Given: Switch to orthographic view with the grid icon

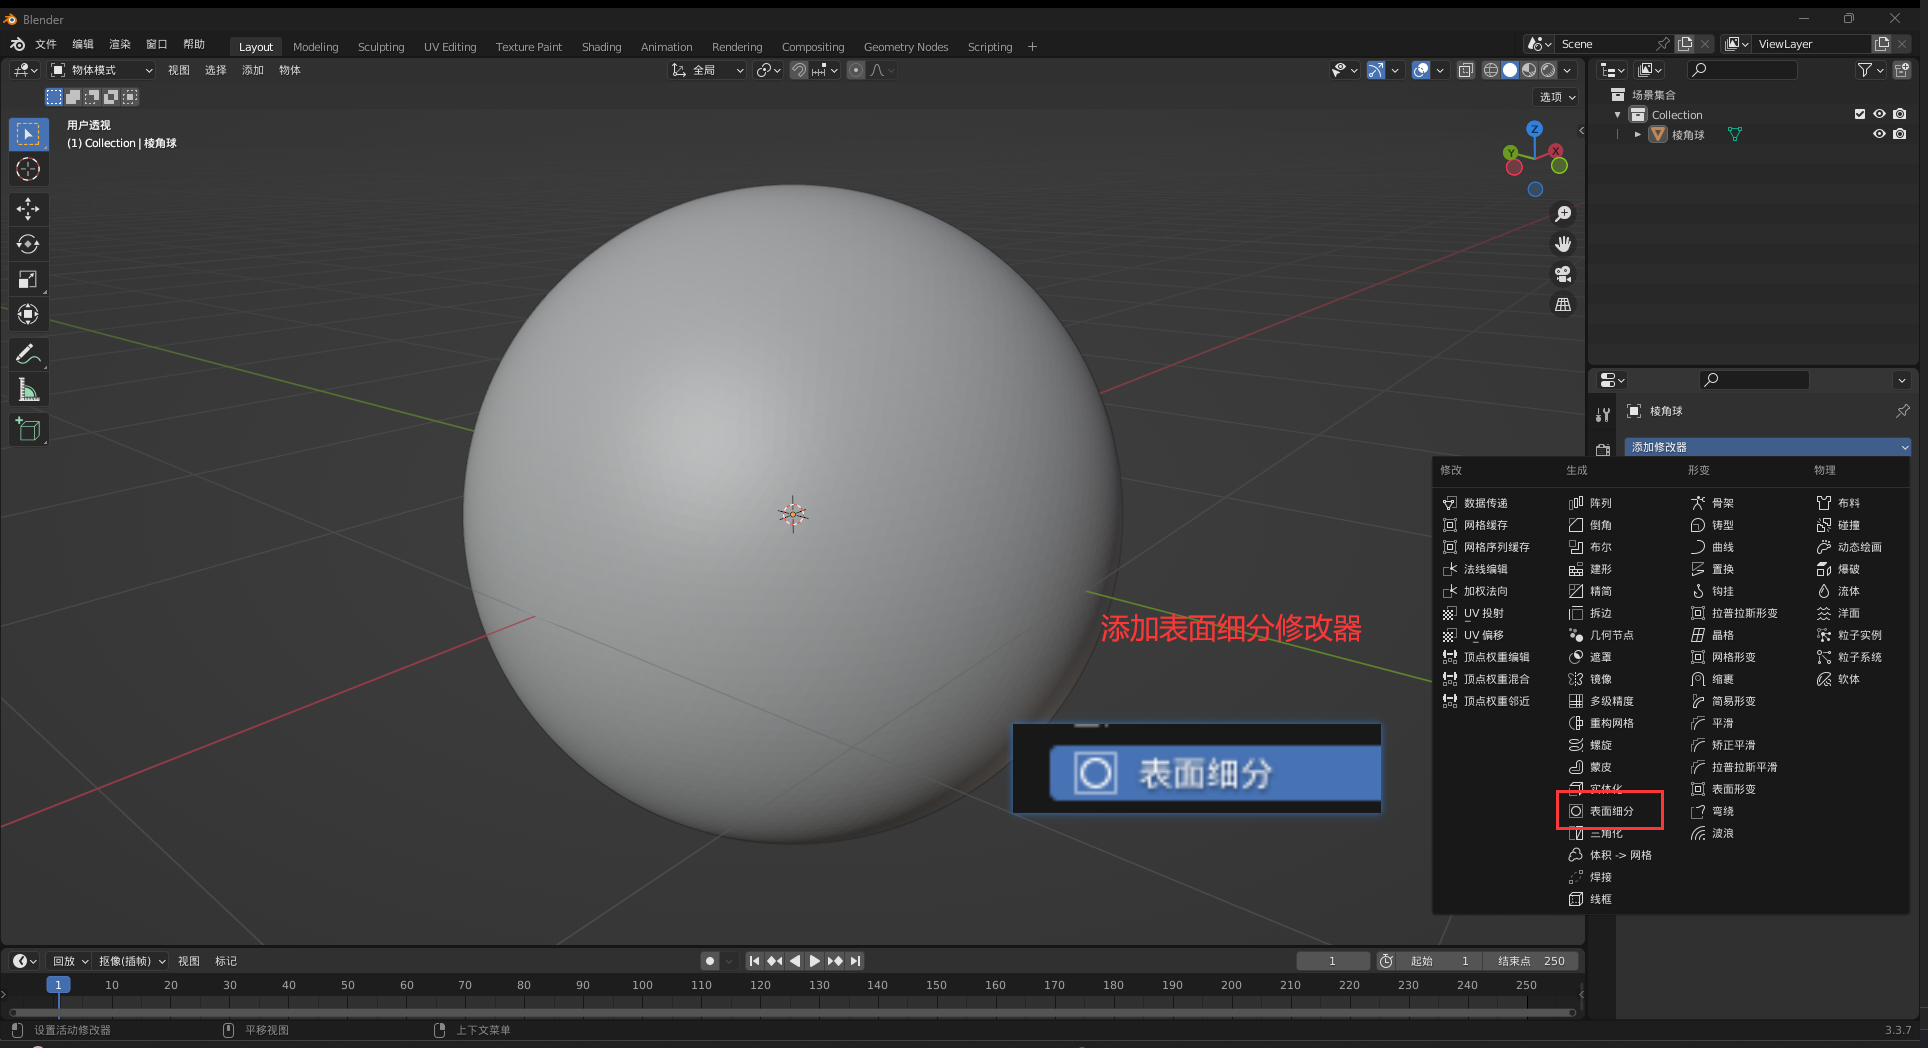Looking at the screenshot, I should point(1562,304).
